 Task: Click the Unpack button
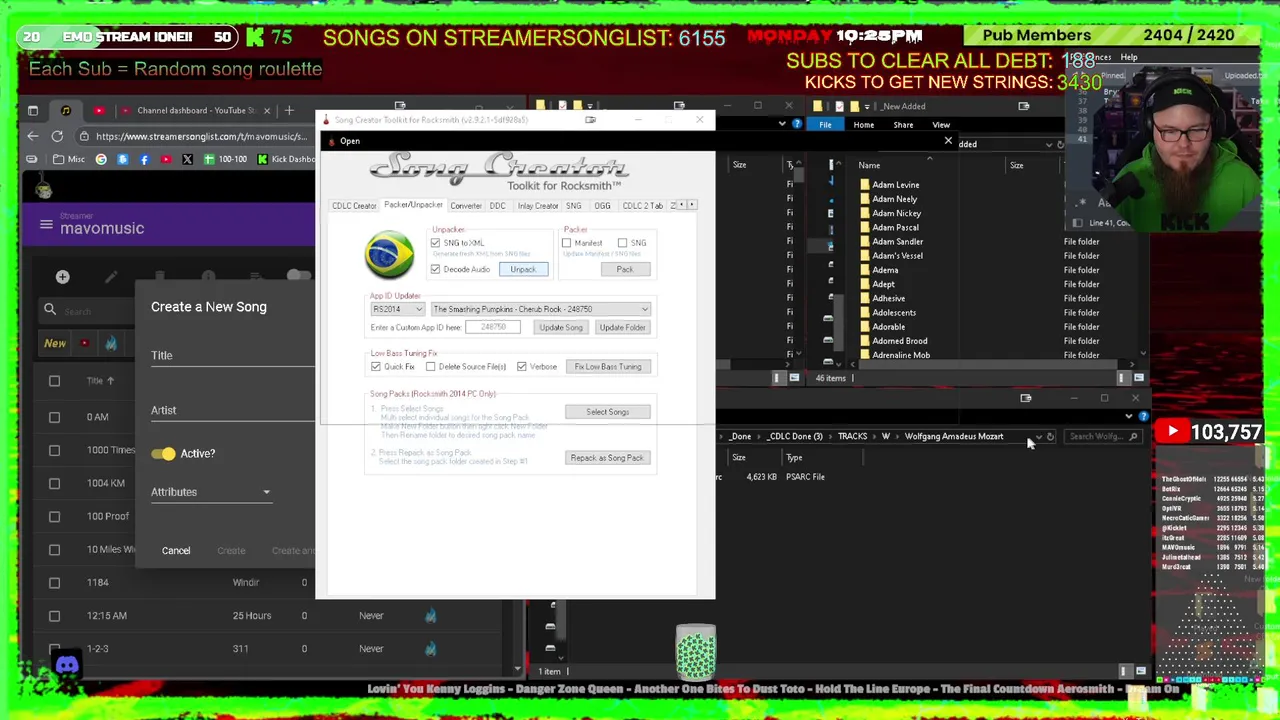pyautogui.click(x=523, y=270)
